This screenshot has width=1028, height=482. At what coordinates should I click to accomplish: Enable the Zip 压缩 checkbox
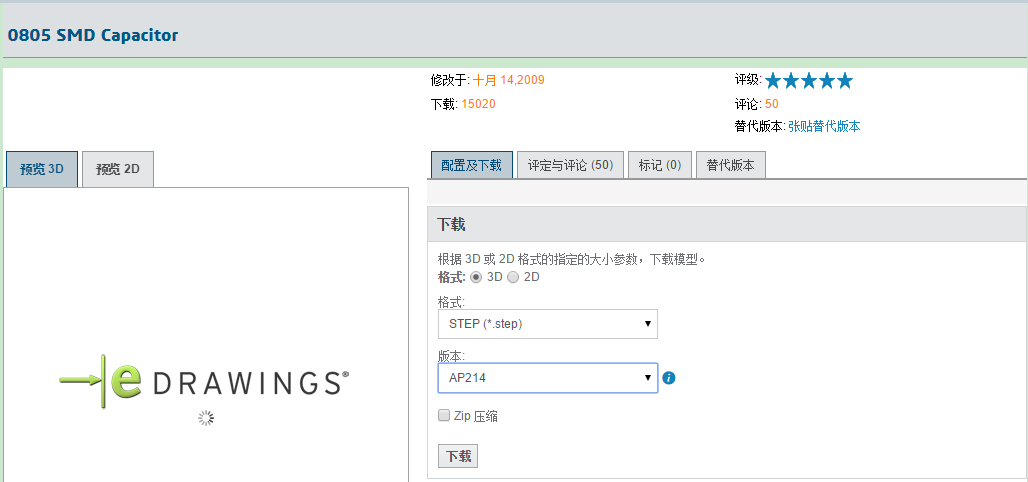pyautogui.click(x=444, y=415)
